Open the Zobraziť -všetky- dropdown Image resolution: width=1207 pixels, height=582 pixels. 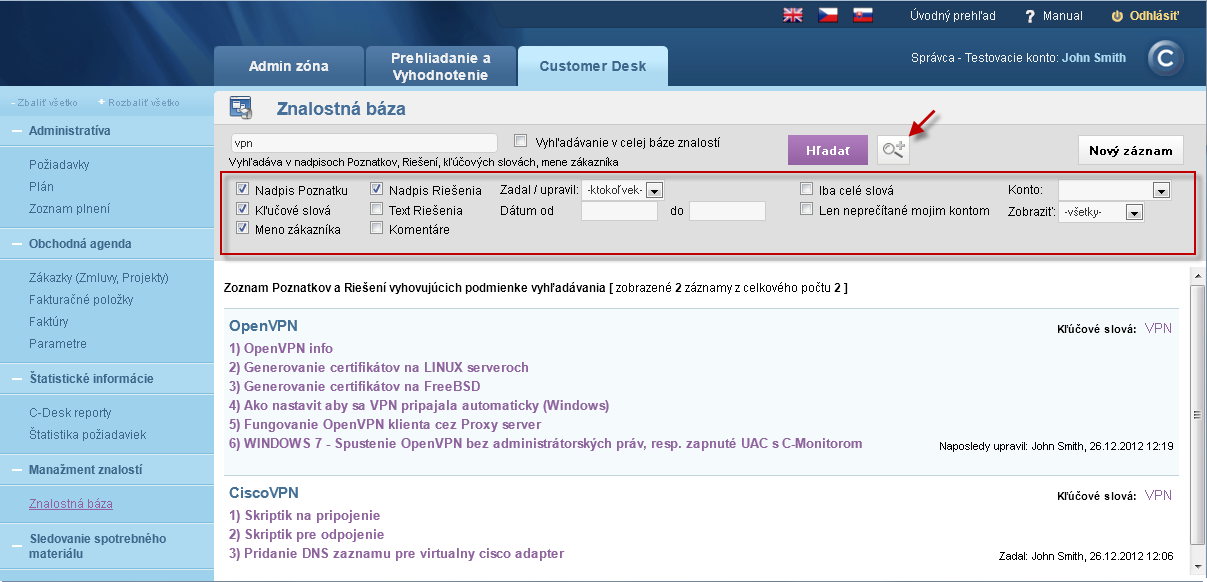click(1101, 211)
